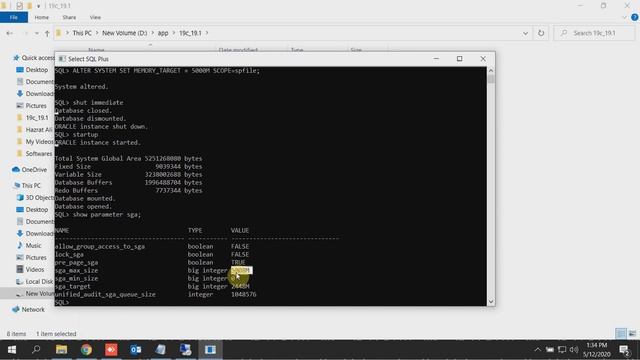Screen dimensions: 640x360
Task: Open SQL Plus taskbar button
Action: tap(211, 350)
